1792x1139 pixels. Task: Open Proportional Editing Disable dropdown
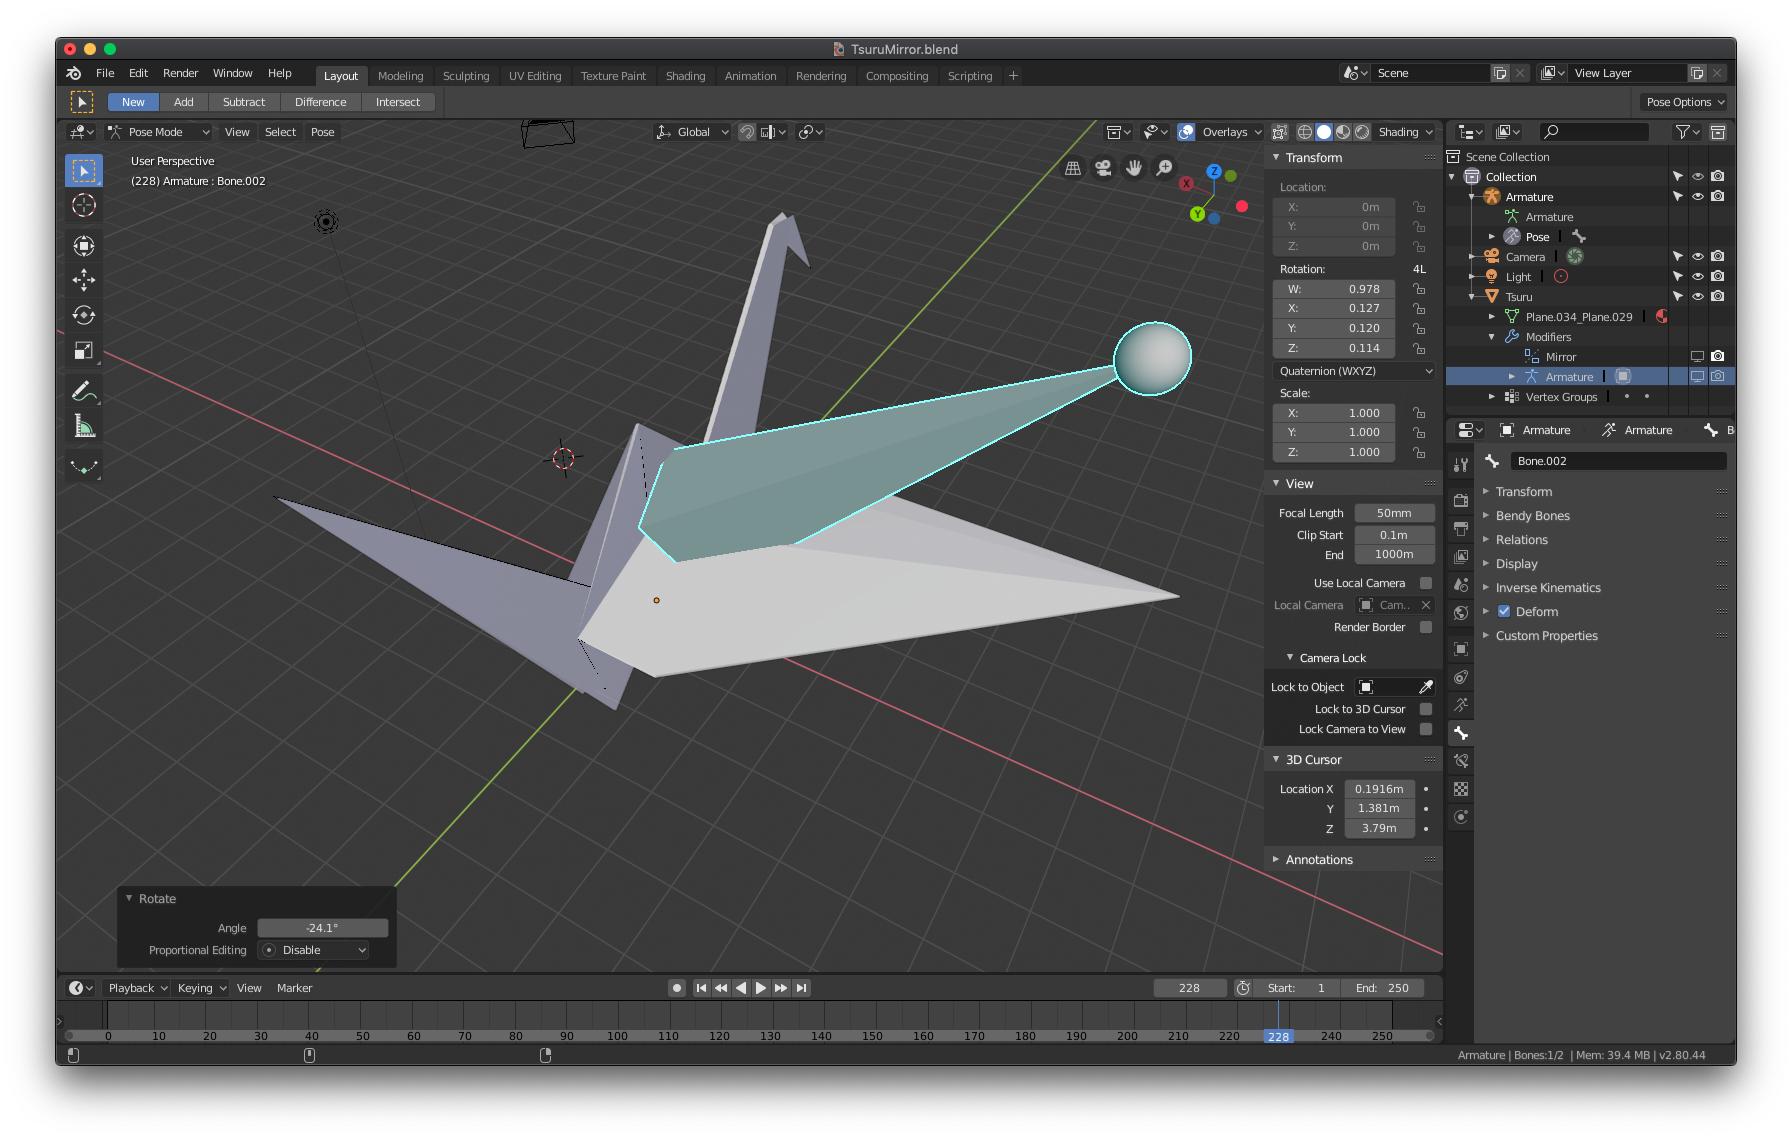(x=313, y=950)
